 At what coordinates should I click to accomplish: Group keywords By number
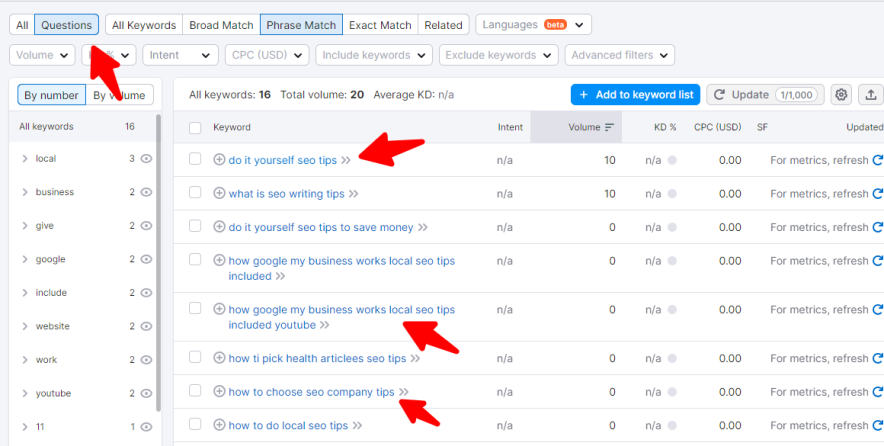(51, 95)
